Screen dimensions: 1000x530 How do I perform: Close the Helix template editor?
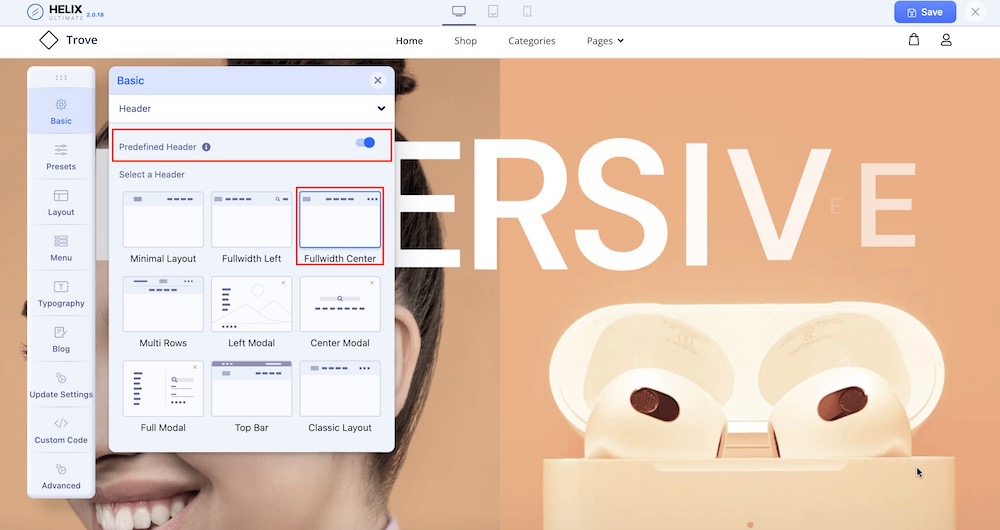click(975, 11)
